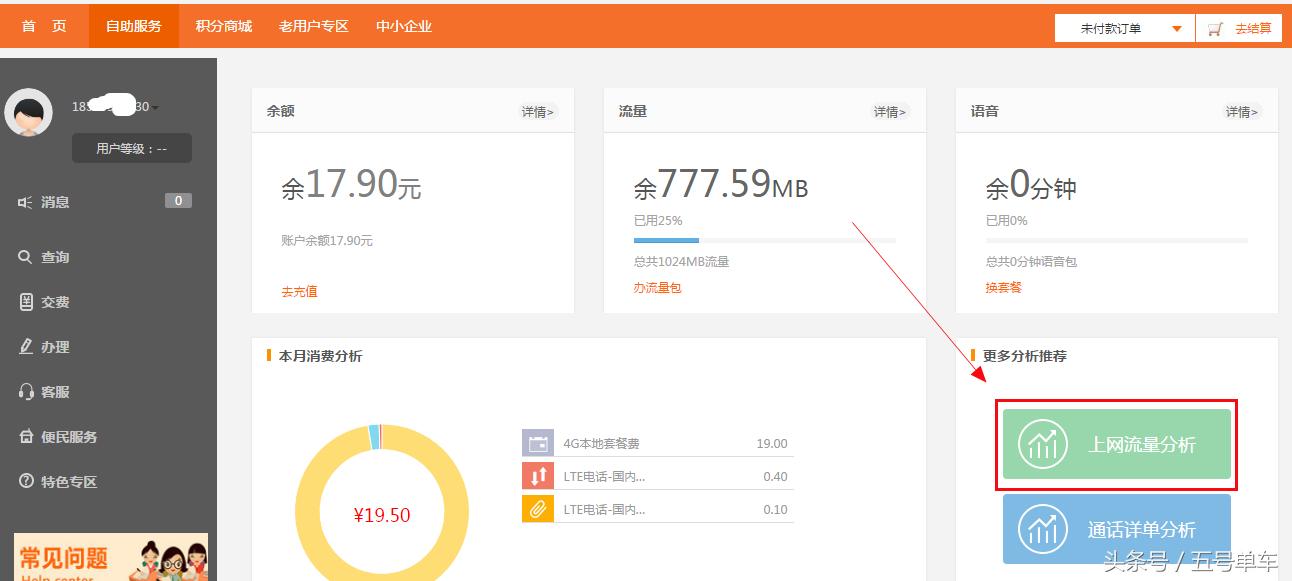1292x581 pixels.
Task: Click the red dropdown arrow next to 未付款订单
Action: (x=1176, y=27)
